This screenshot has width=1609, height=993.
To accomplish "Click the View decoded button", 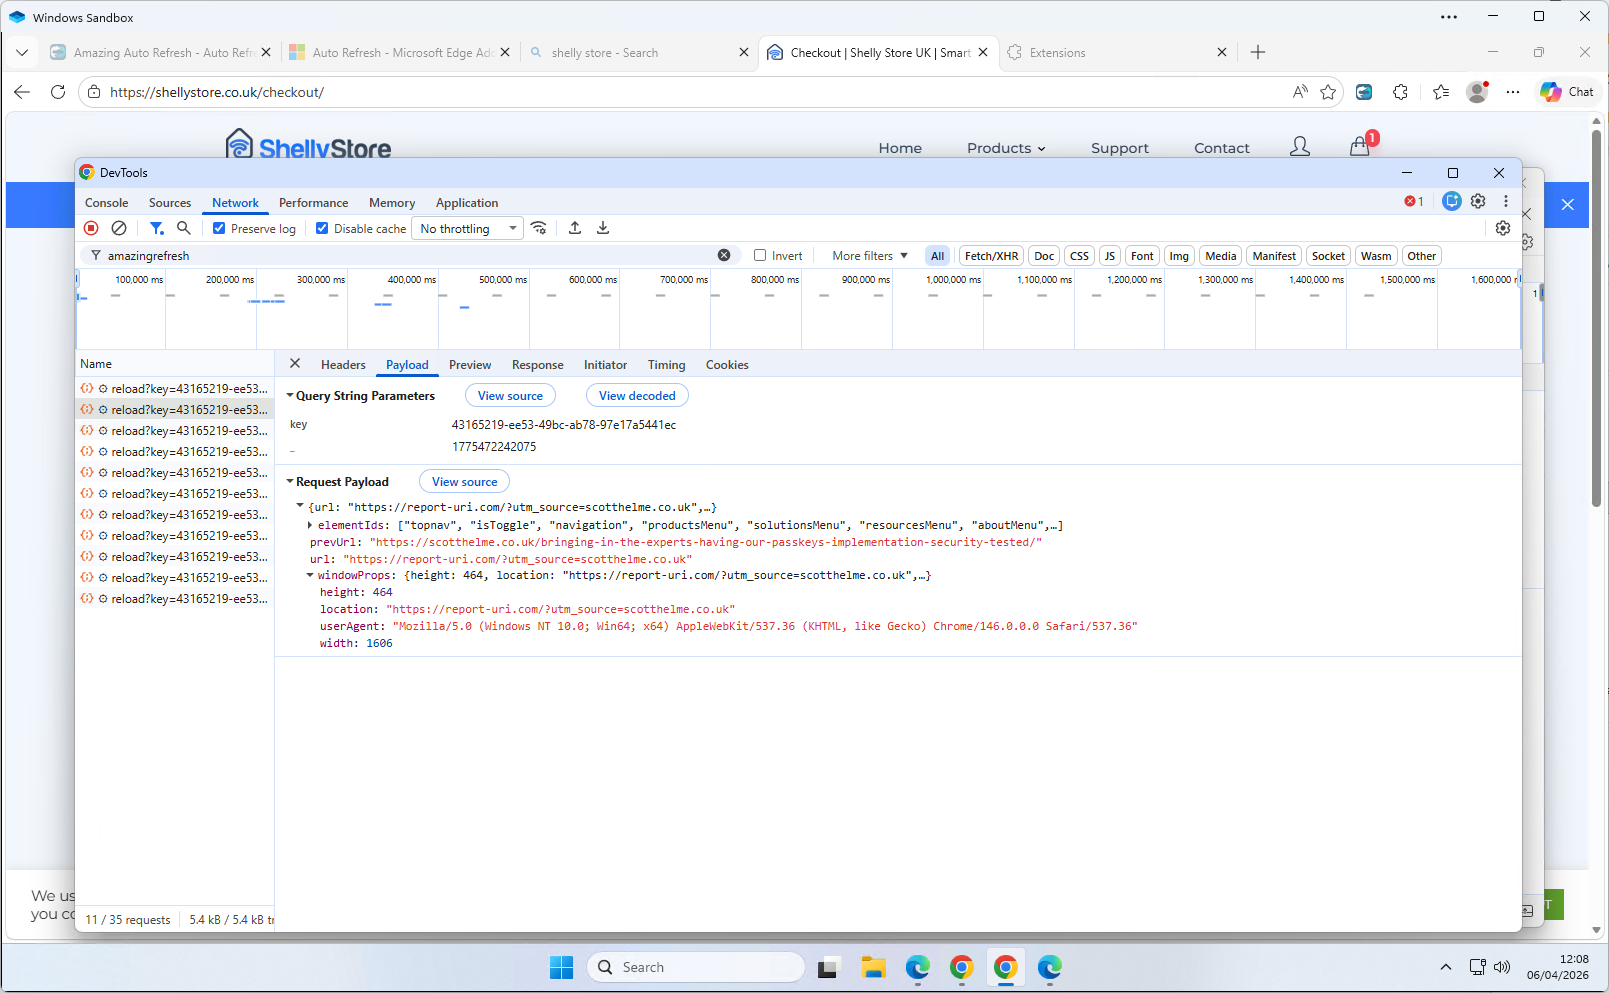I will click(x=637, y=396).
